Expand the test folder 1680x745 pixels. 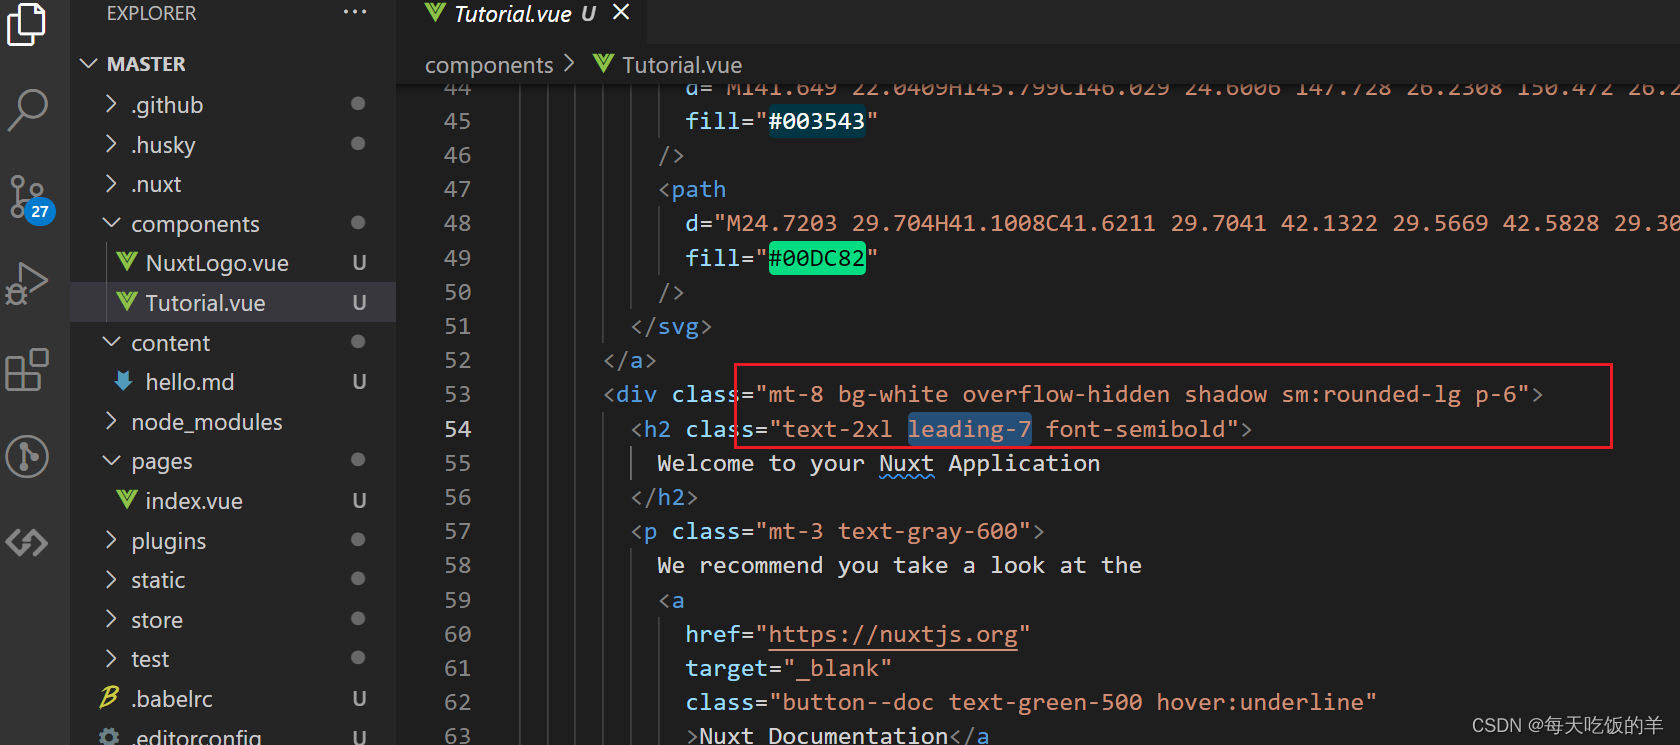pos(112,659)
